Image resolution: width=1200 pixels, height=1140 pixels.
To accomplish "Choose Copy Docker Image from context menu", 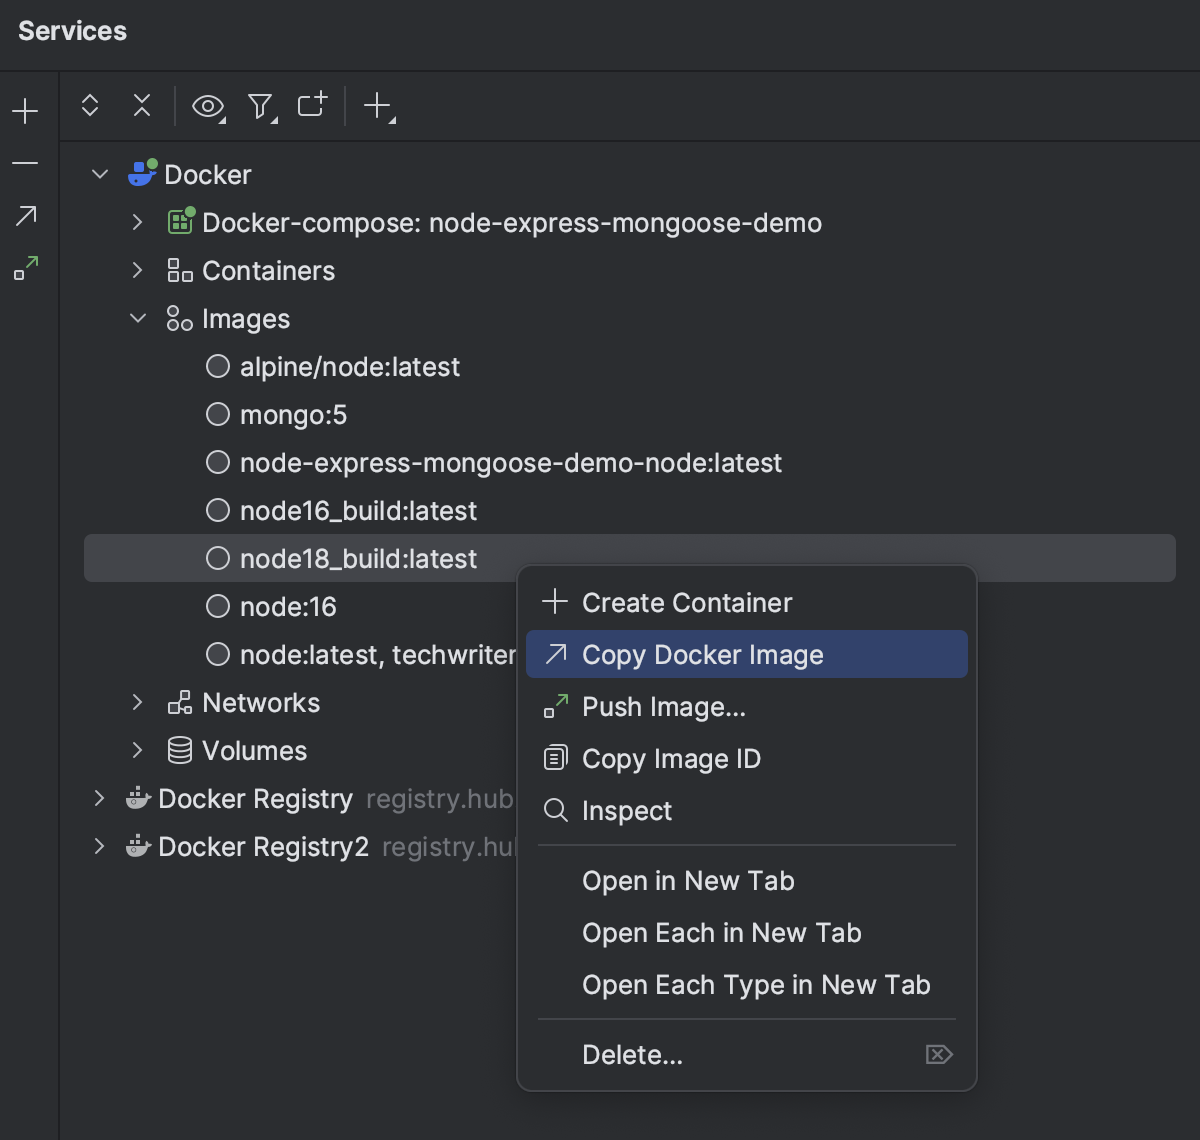I will pyautogui.click(x=702, y=654).
